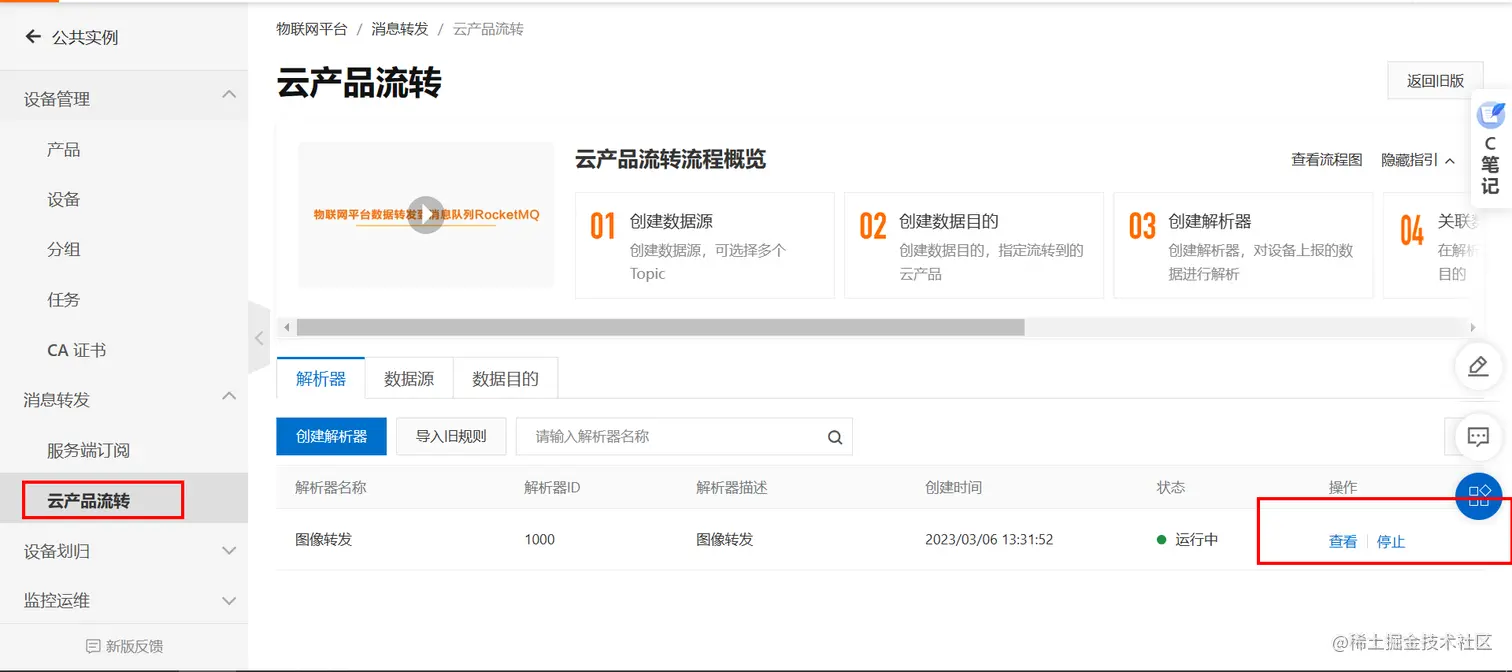Click the parser ID 1000 cell
This screenshot has height=672, width=1512.
click(539, 539)
